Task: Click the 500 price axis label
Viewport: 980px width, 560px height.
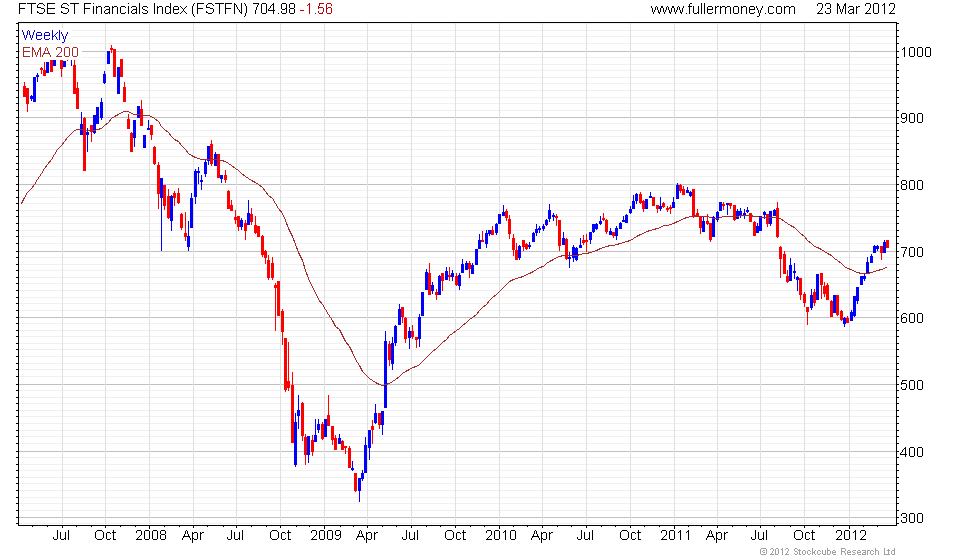Action: click(x=912, y=386)
